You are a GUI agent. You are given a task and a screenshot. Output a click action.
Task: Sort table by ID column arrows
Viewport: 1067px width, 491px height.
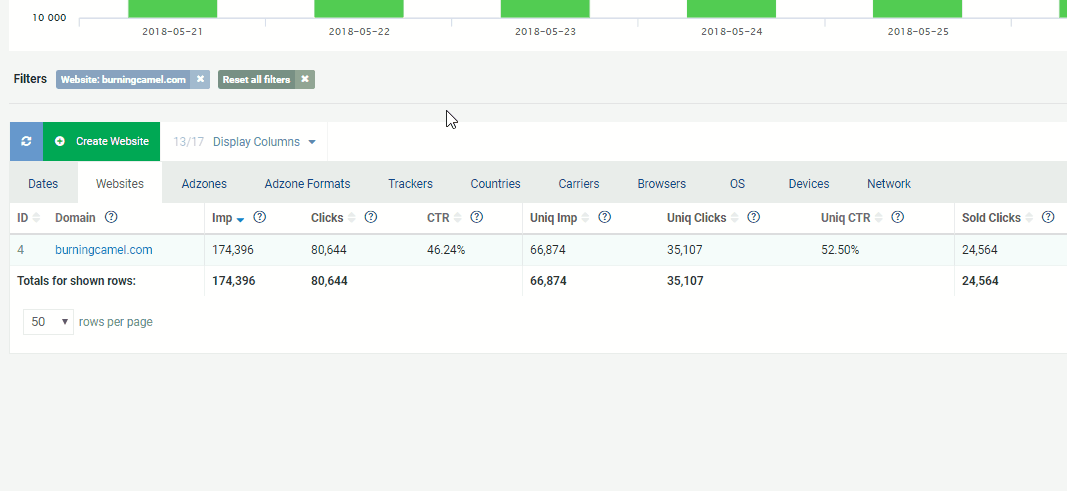tap(36, 218)
